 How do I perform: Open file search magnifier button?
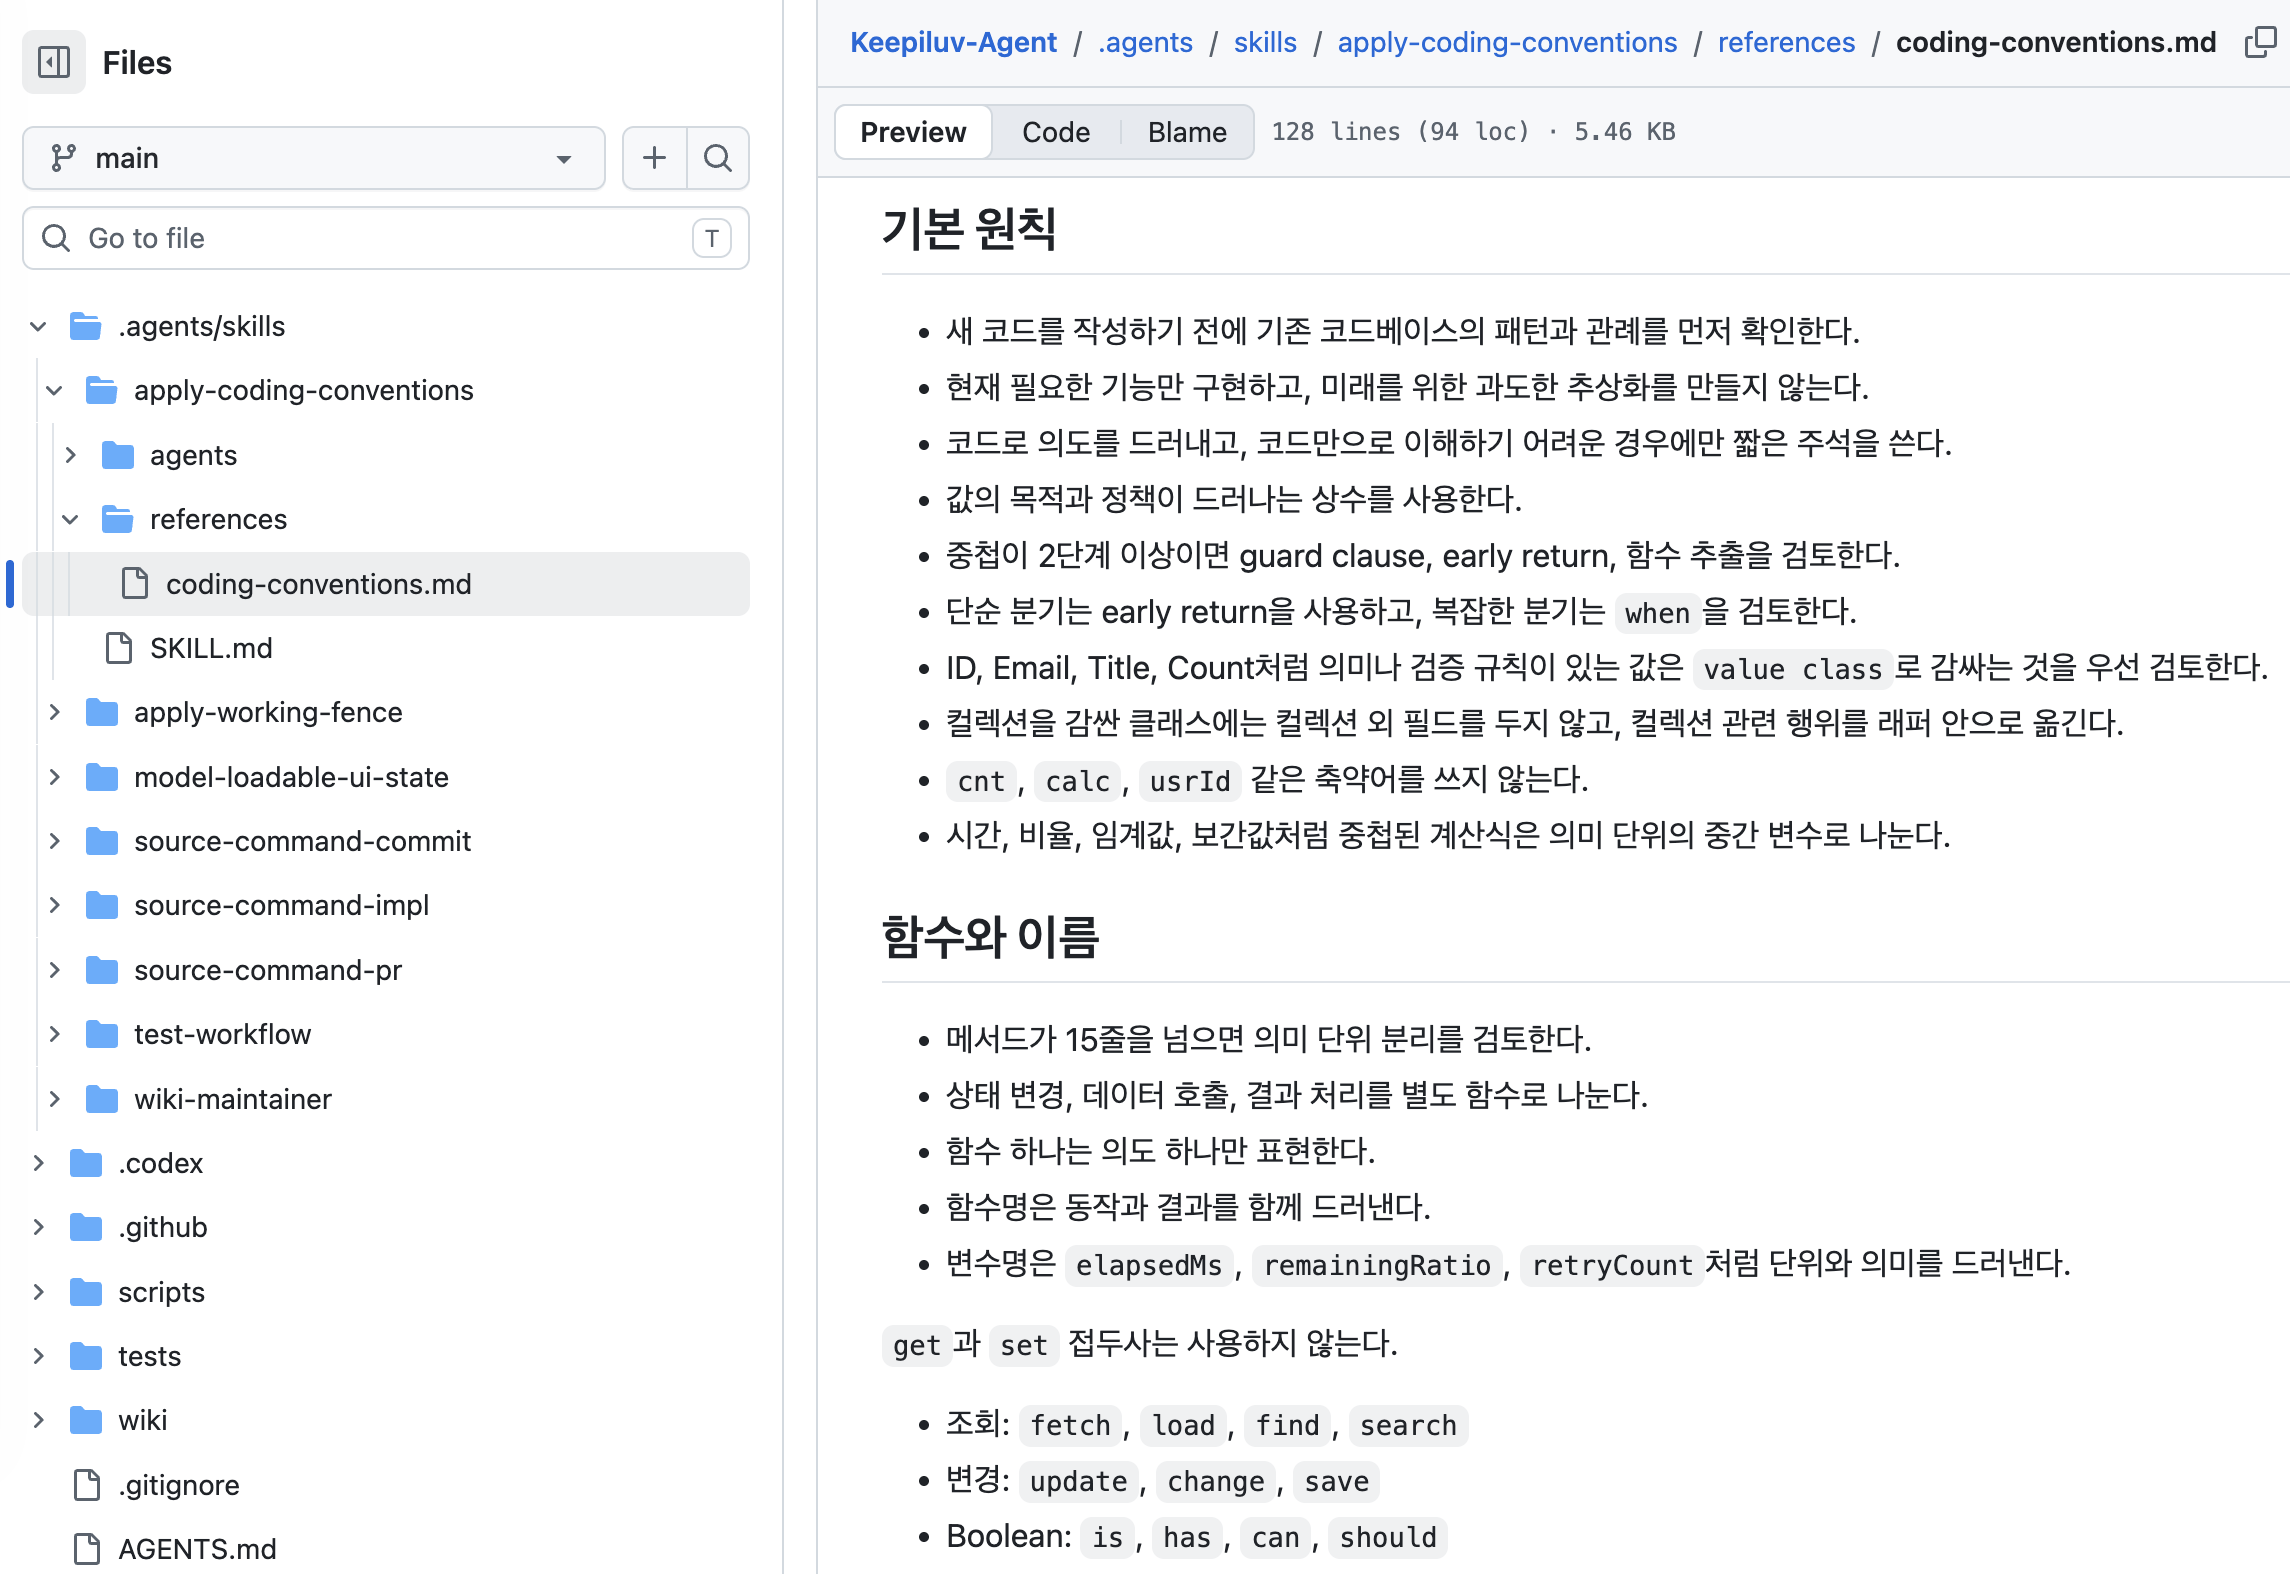coord(718,158)
